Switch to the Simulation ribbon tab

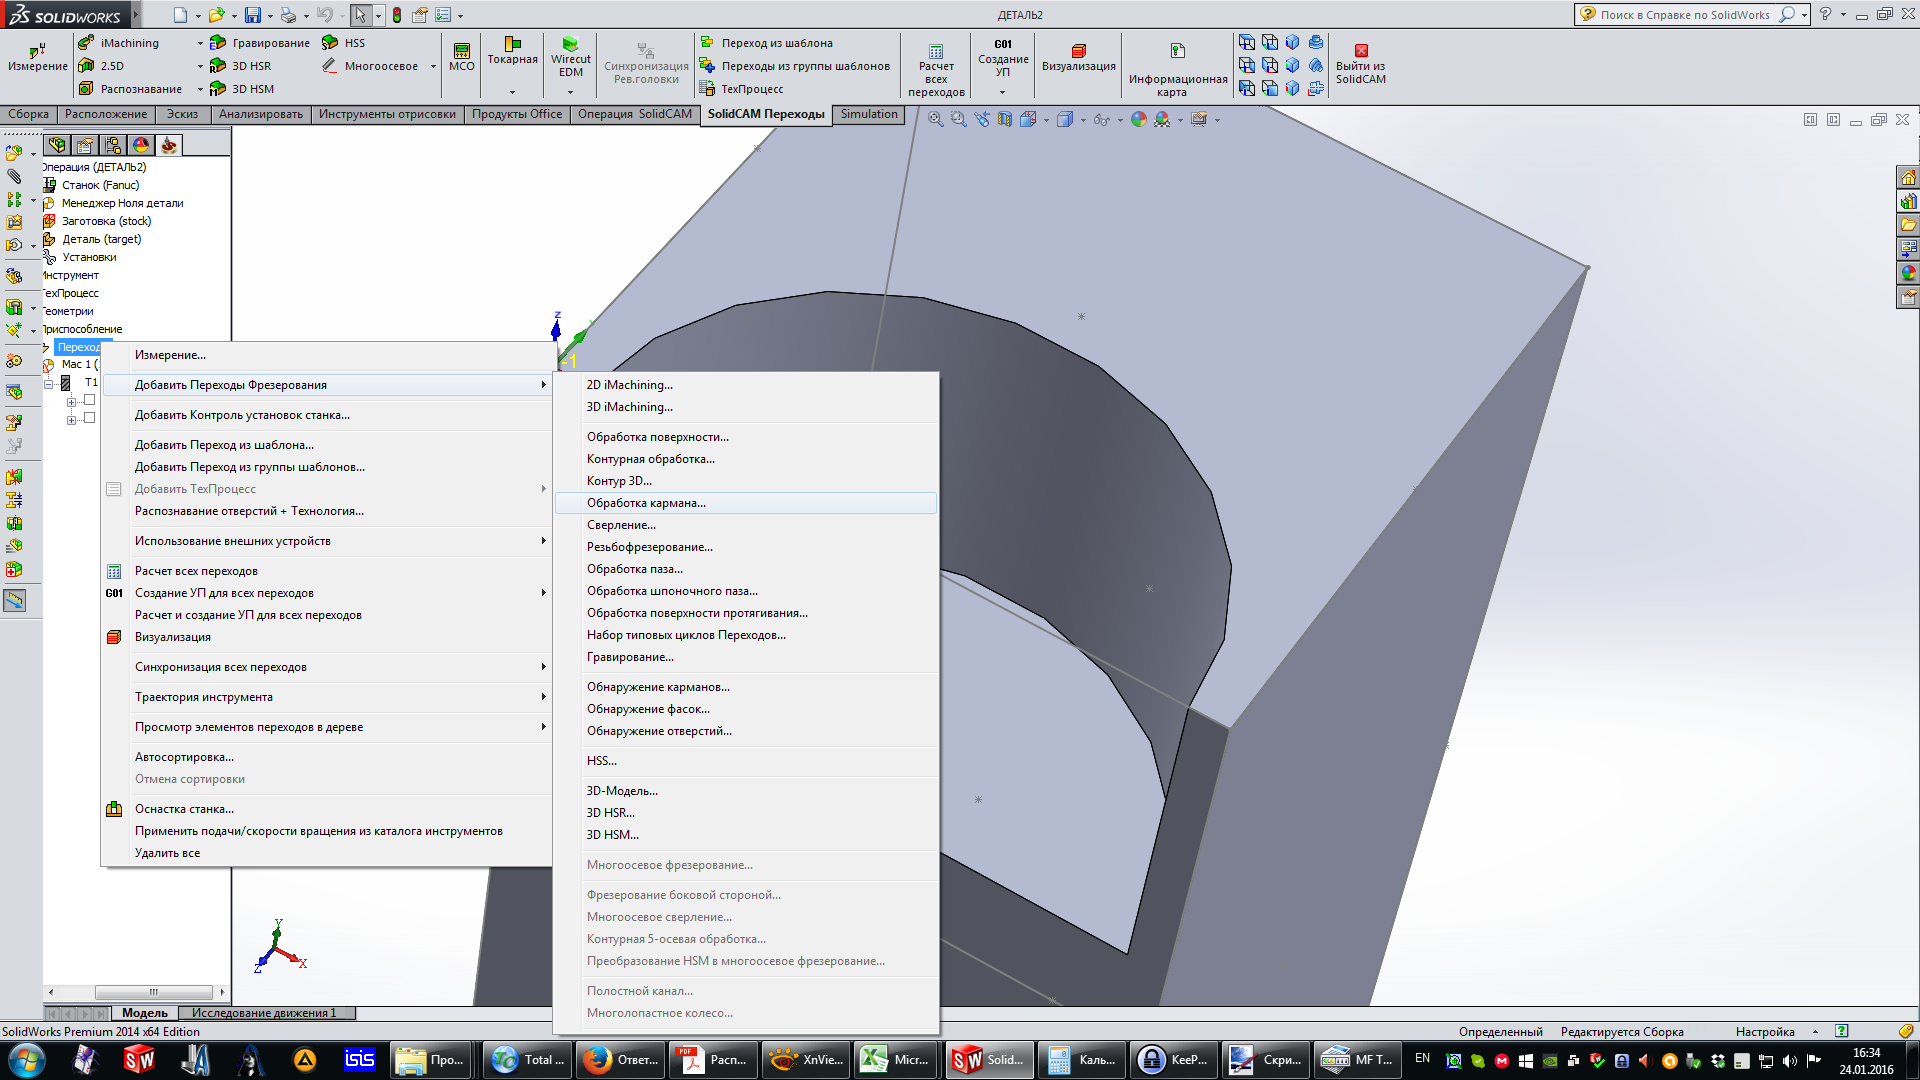[x=868, y=114]
